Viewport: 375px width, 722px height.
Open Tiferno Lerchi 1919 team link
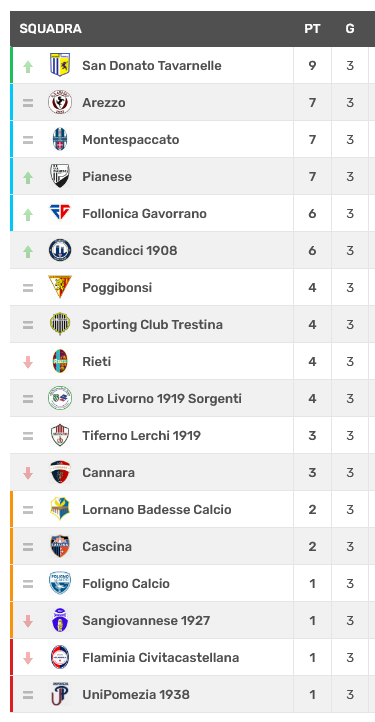141,435
